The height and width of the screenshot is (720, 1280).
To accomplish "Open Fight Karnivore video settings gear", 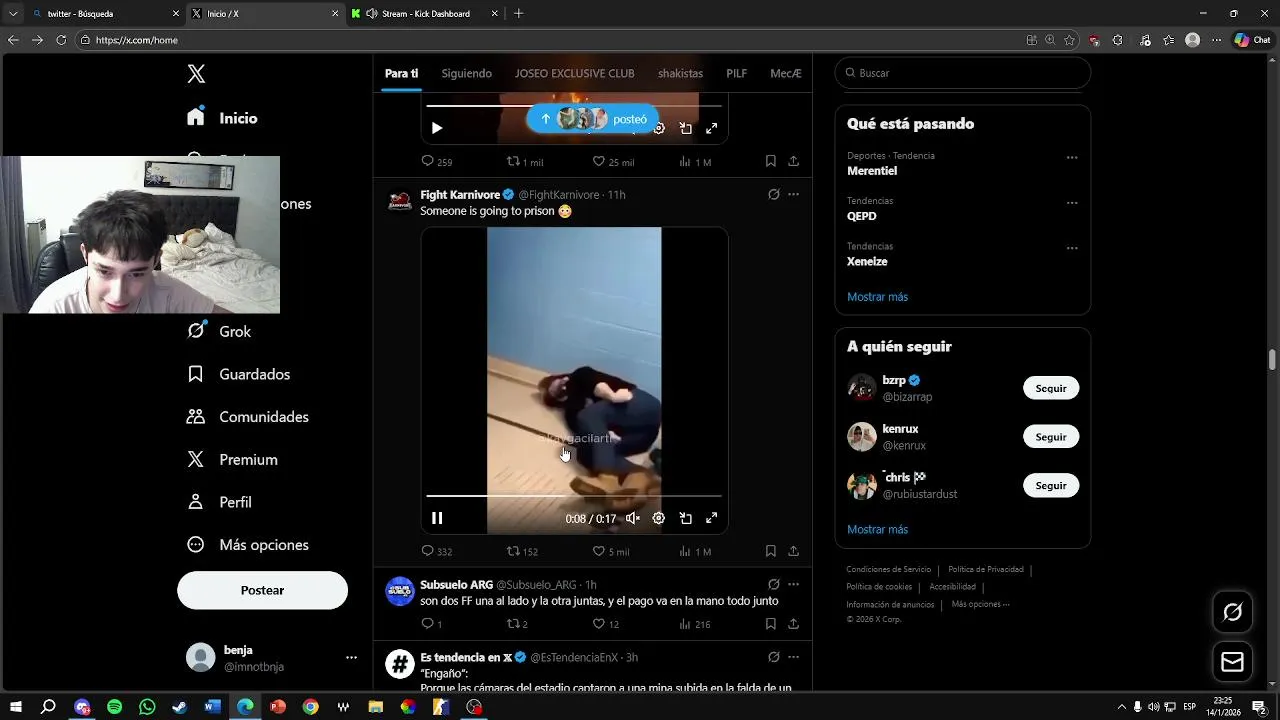I will coord(659,518).
